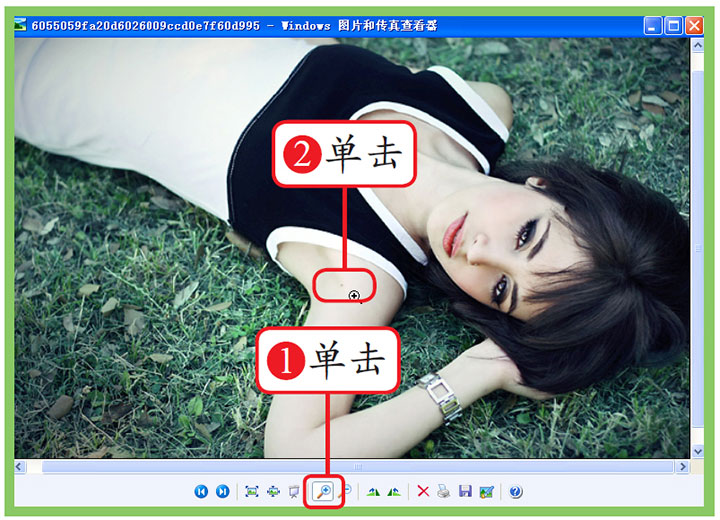Go to the next image

click(x=223, y=492)
